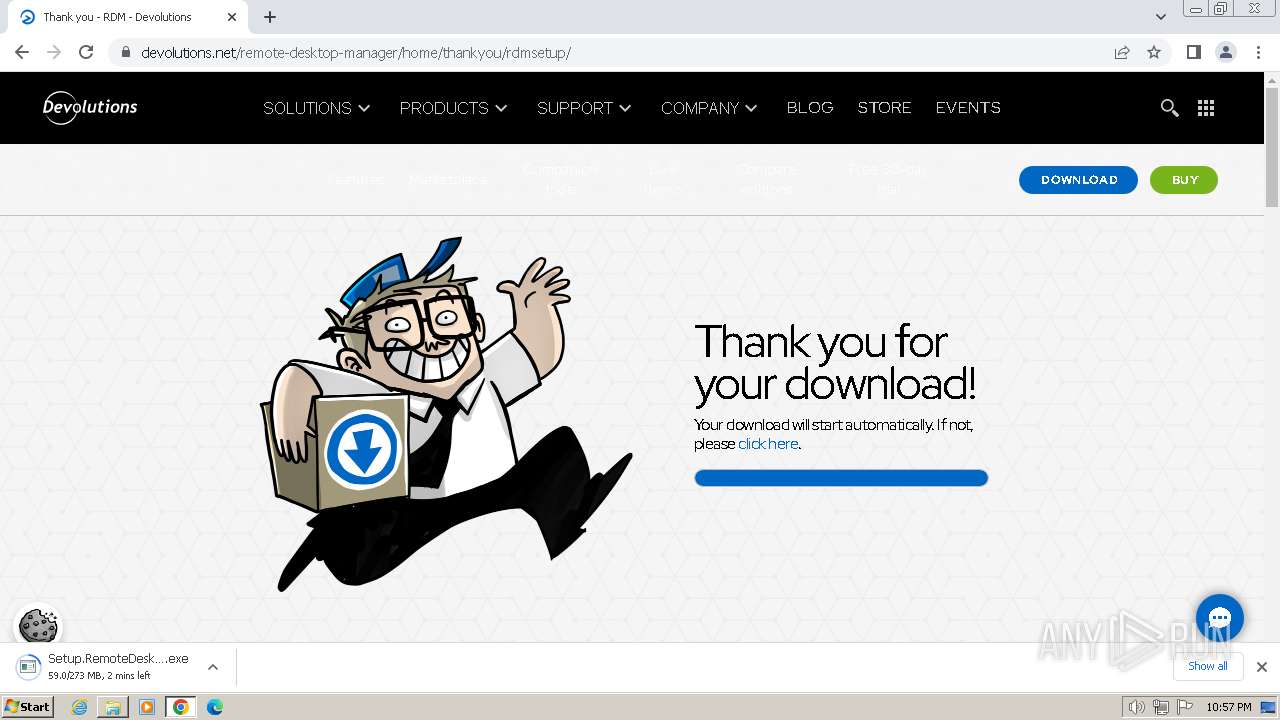Open media player taskbar icon
The image size is (1280, 720).
coord(147,707)
